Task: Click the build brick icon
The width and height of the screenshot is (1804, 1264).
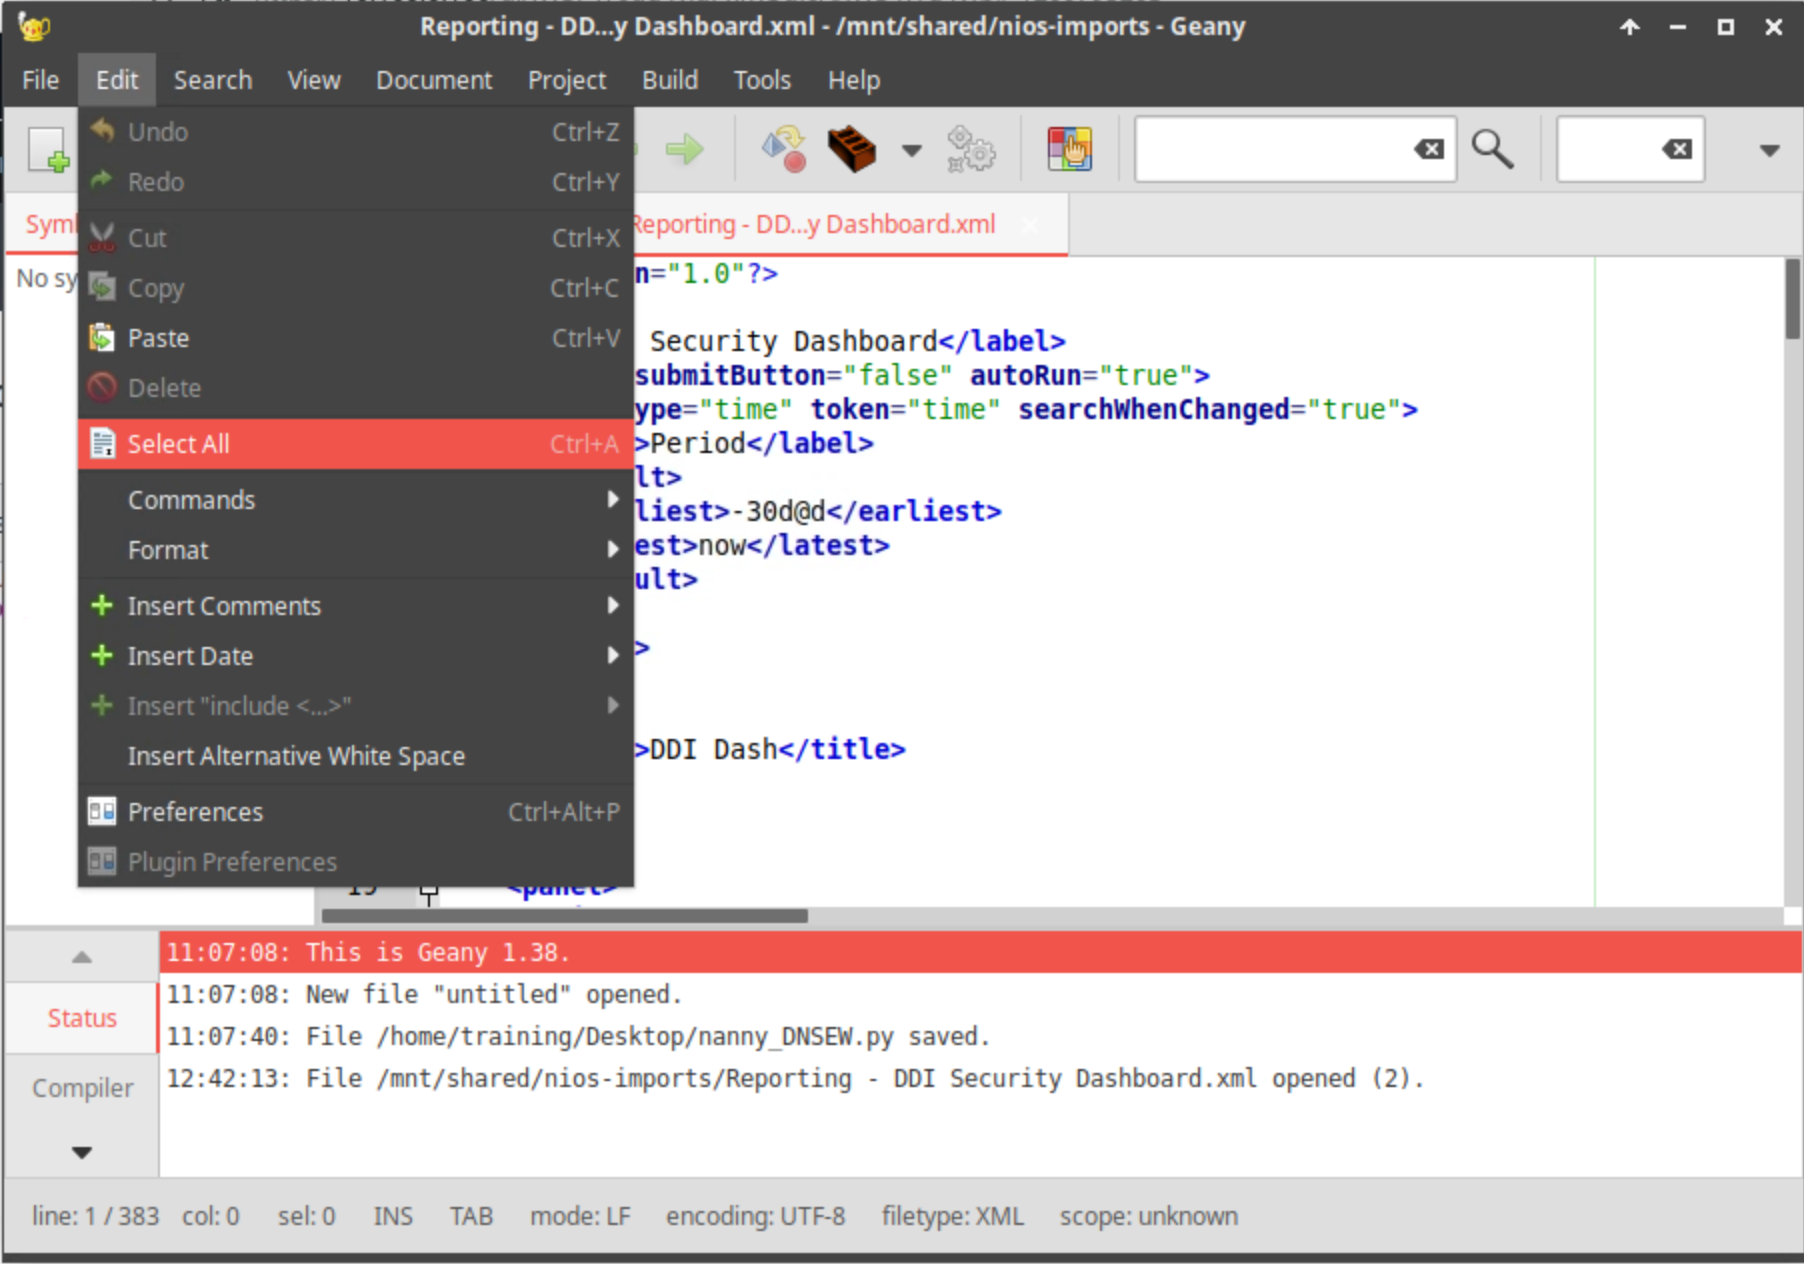Action: tap(851, 150)
